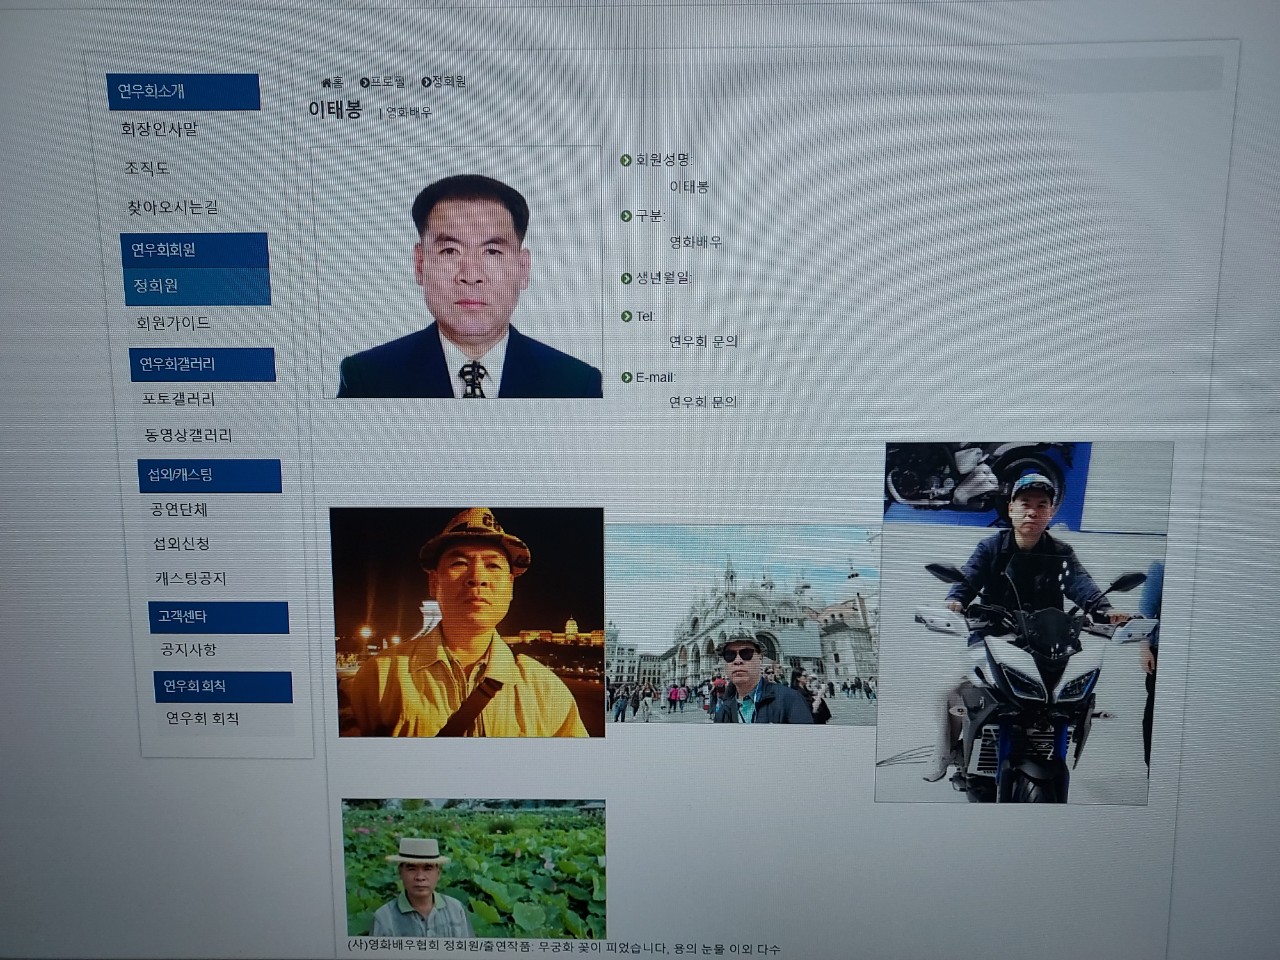Open 공지사항 sidebar item
Viewport: 1280px width, 960px height.
click(x=189, y=650)
